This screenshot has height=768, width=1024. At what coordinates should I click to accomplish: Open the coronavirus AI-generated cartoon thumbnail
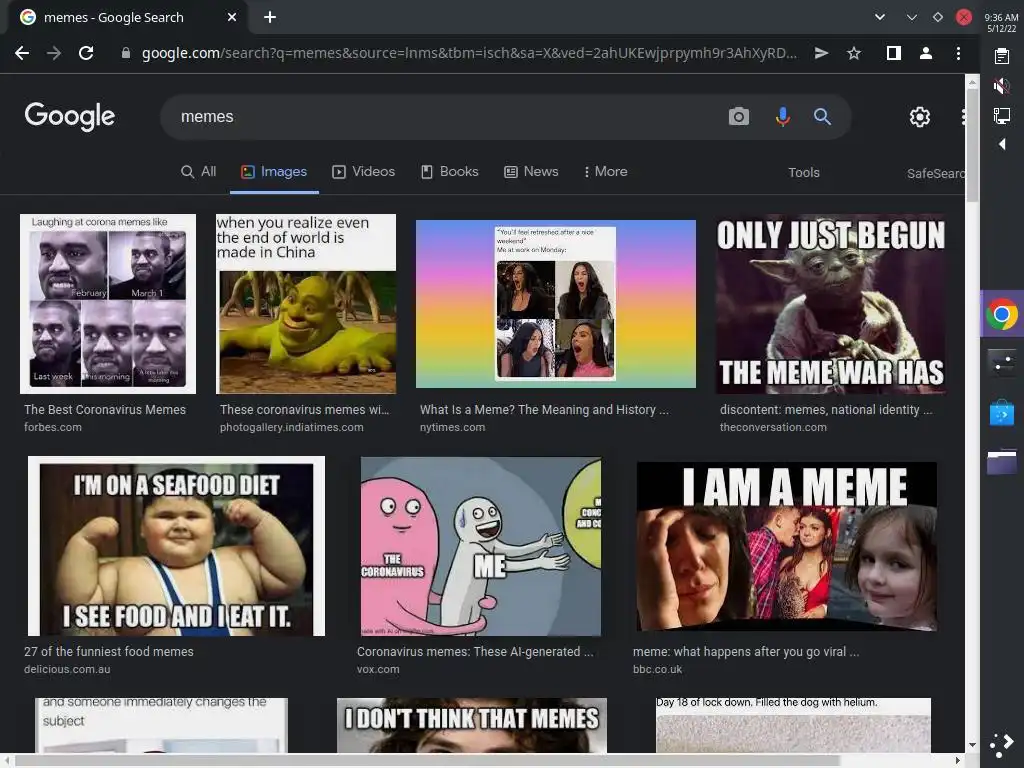(x=481, y=546)
